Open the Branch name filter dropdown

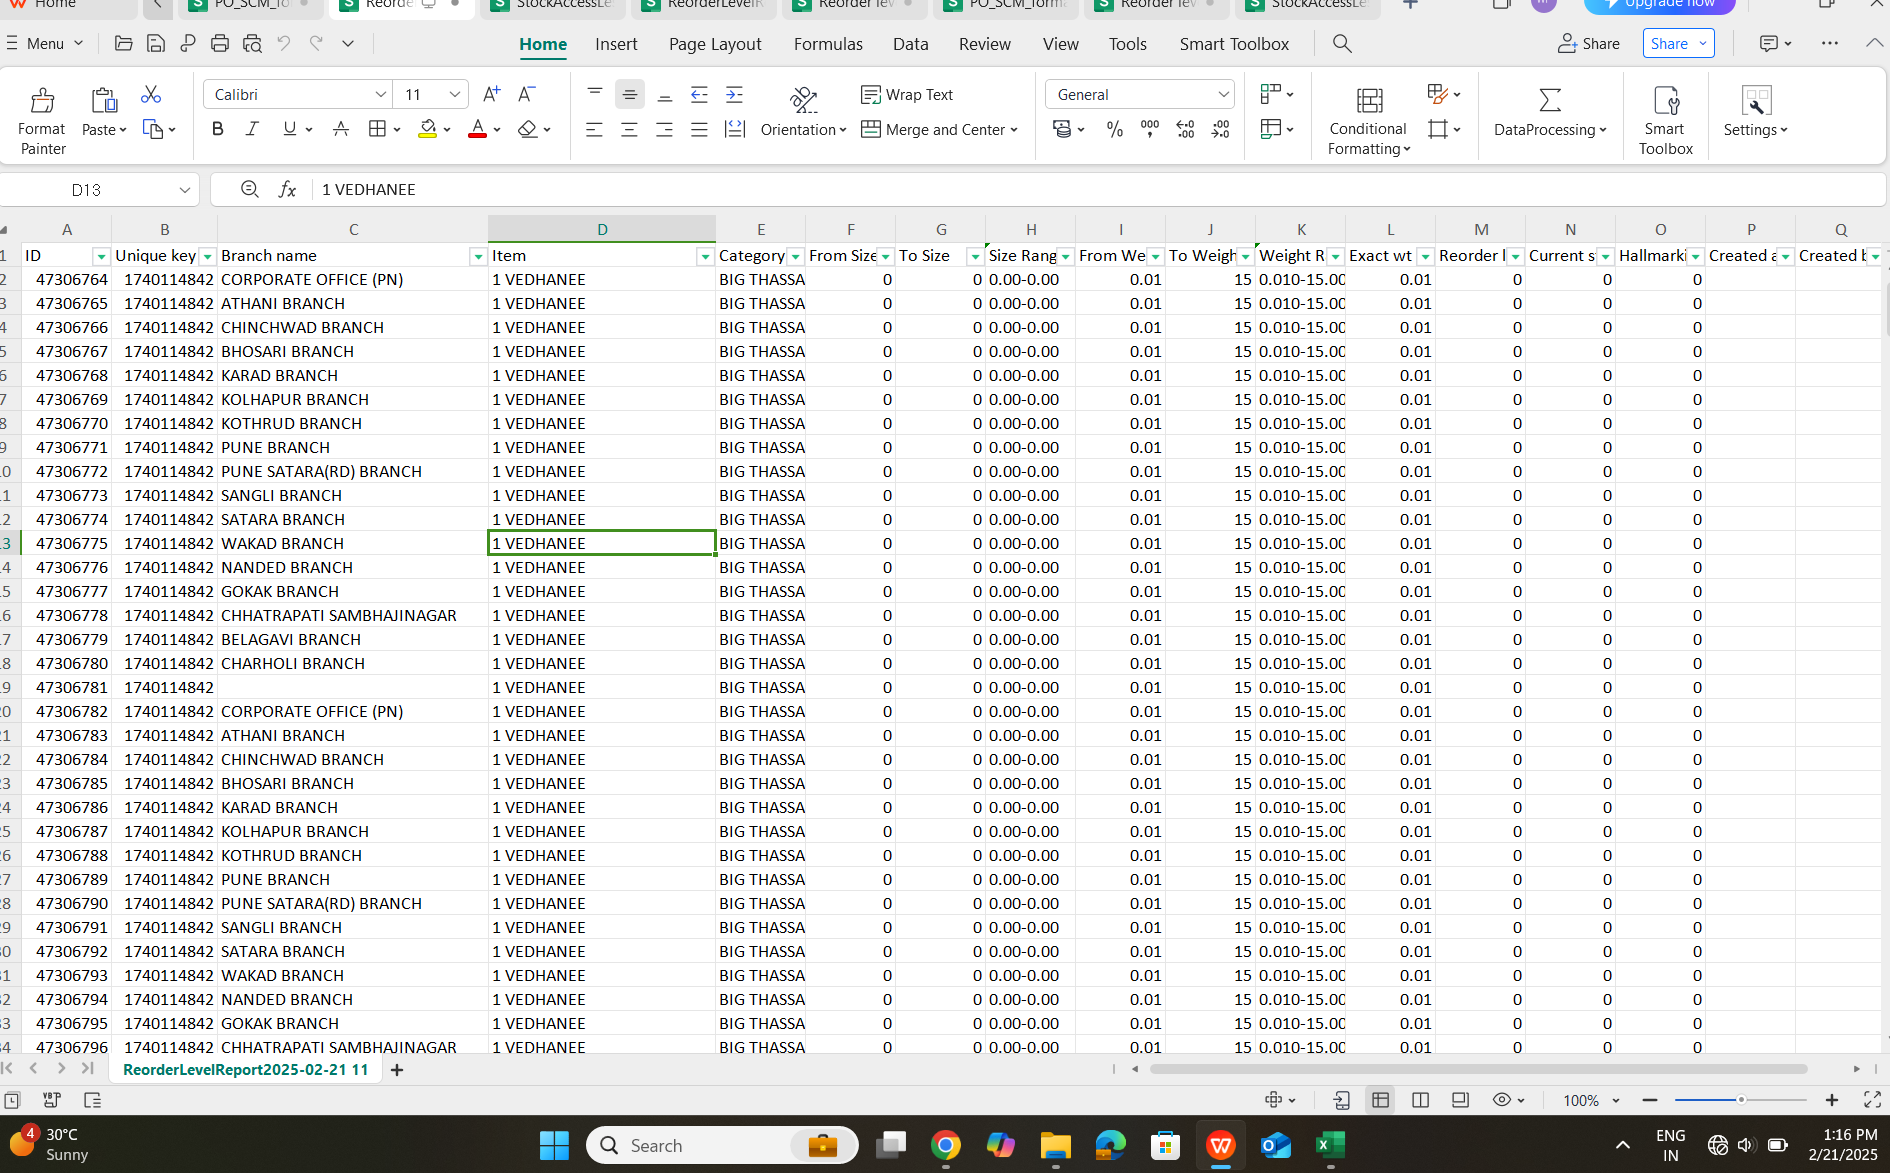pyautogui.click(x=478, y=257)
